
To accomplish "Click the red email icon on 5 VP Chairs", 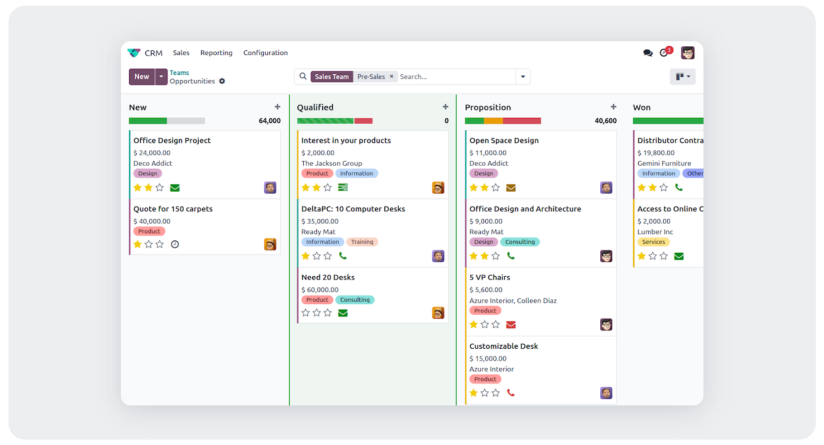I will point(511,325).
